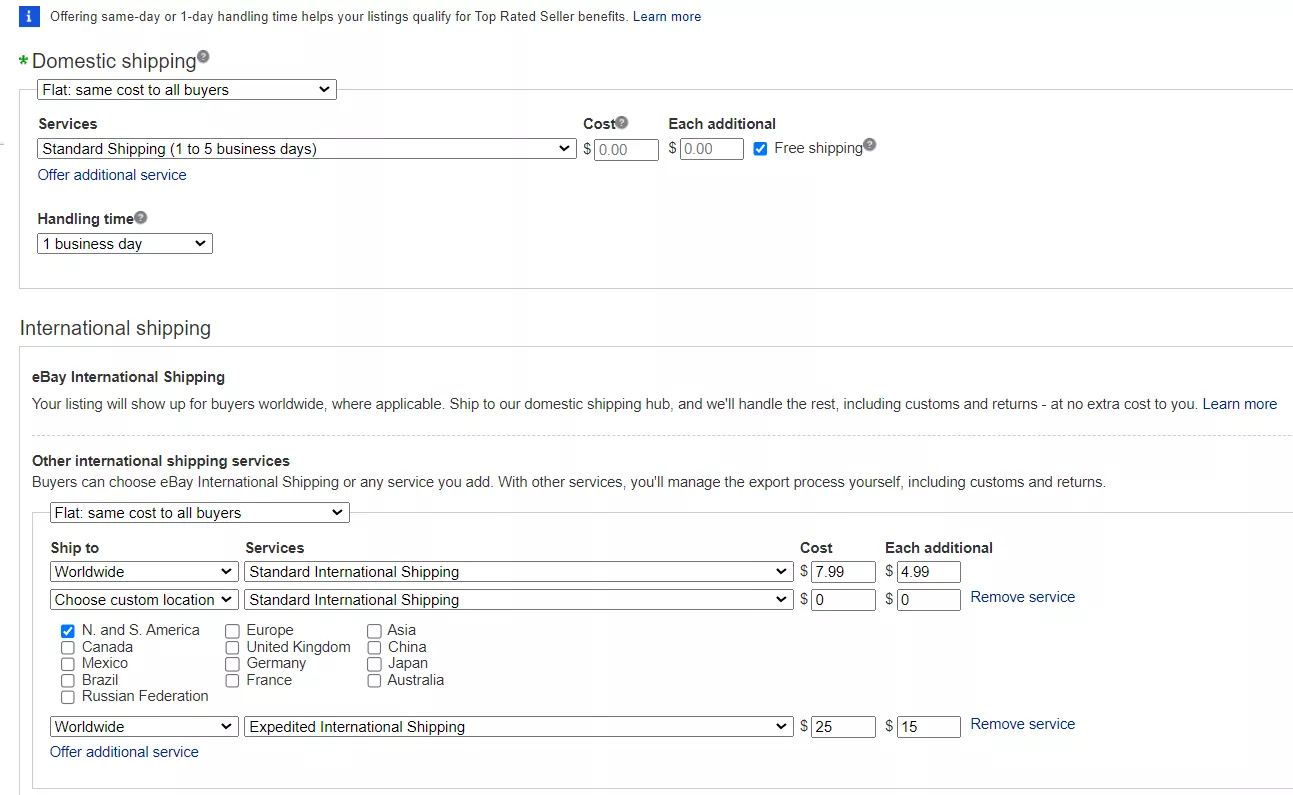Click the Ship to column label

click(75, 548)
